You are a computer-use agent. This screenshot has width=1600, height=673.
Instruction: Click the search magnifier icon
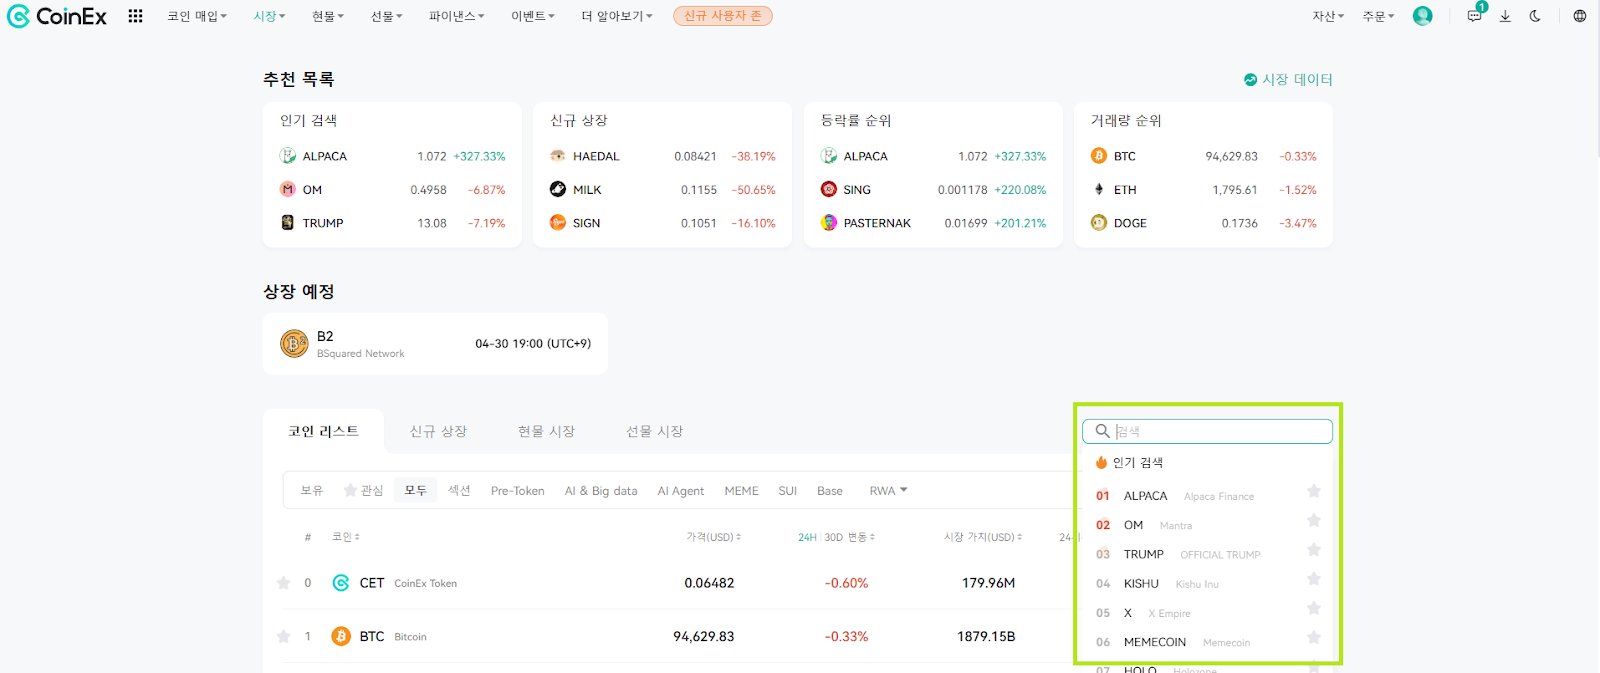click(1102, 431)
